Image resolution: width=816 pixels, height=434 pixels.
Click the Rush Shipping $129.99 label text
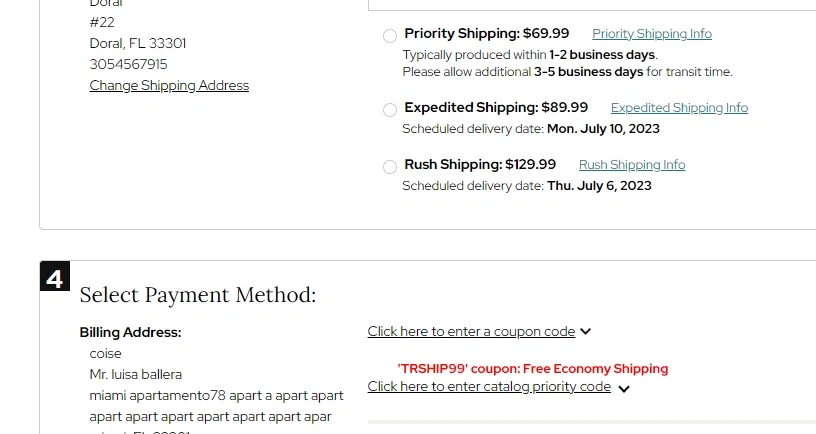tap(480, 165)
